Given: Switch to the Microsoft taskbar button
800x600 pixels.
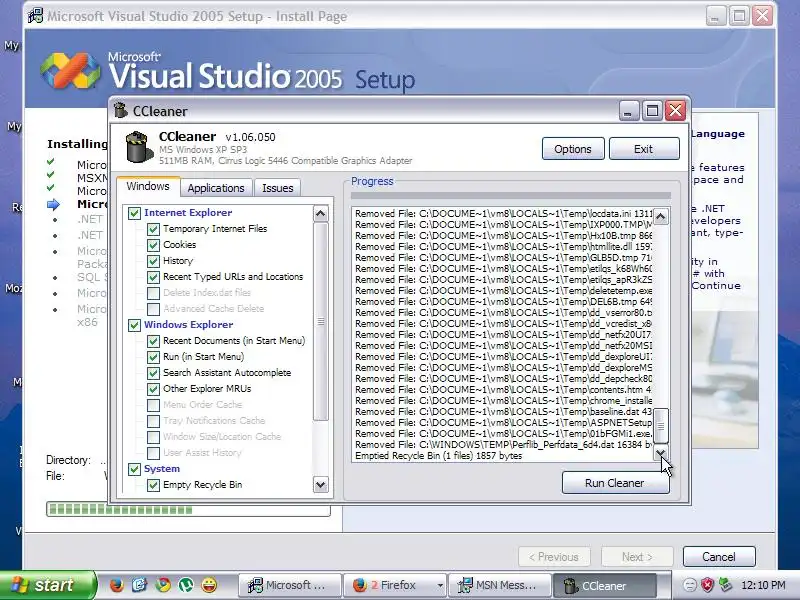Looking at the screenshot, I should tap(290, 585).
